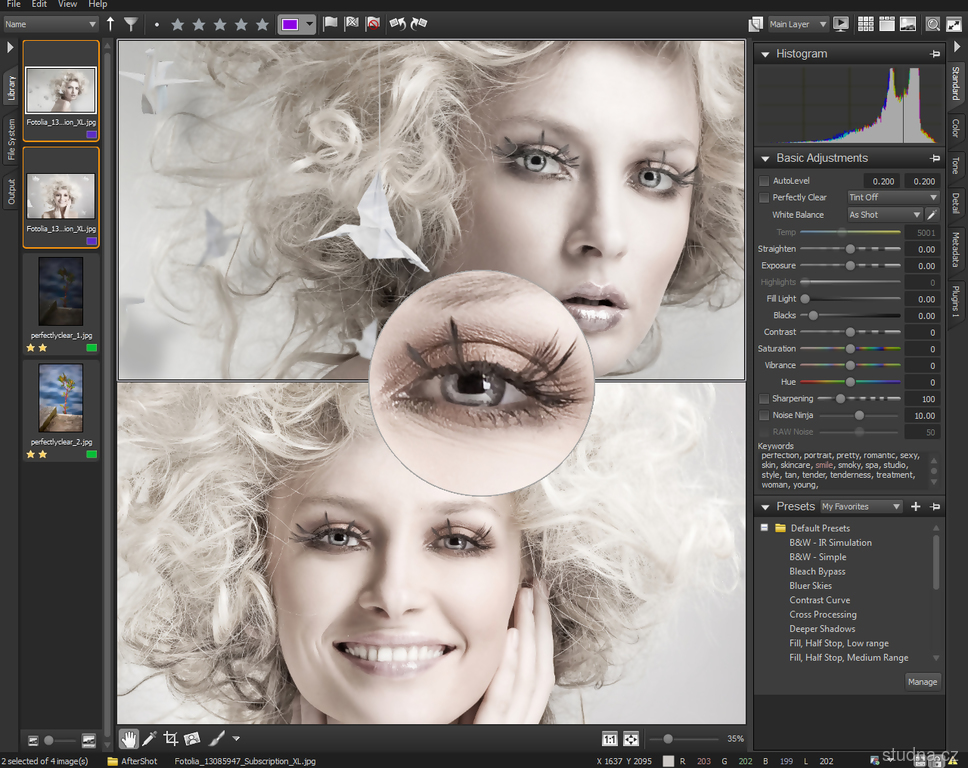Enable the Perfectly Clear checkbox
Viewport: 968px width, 768px height.
764,197
